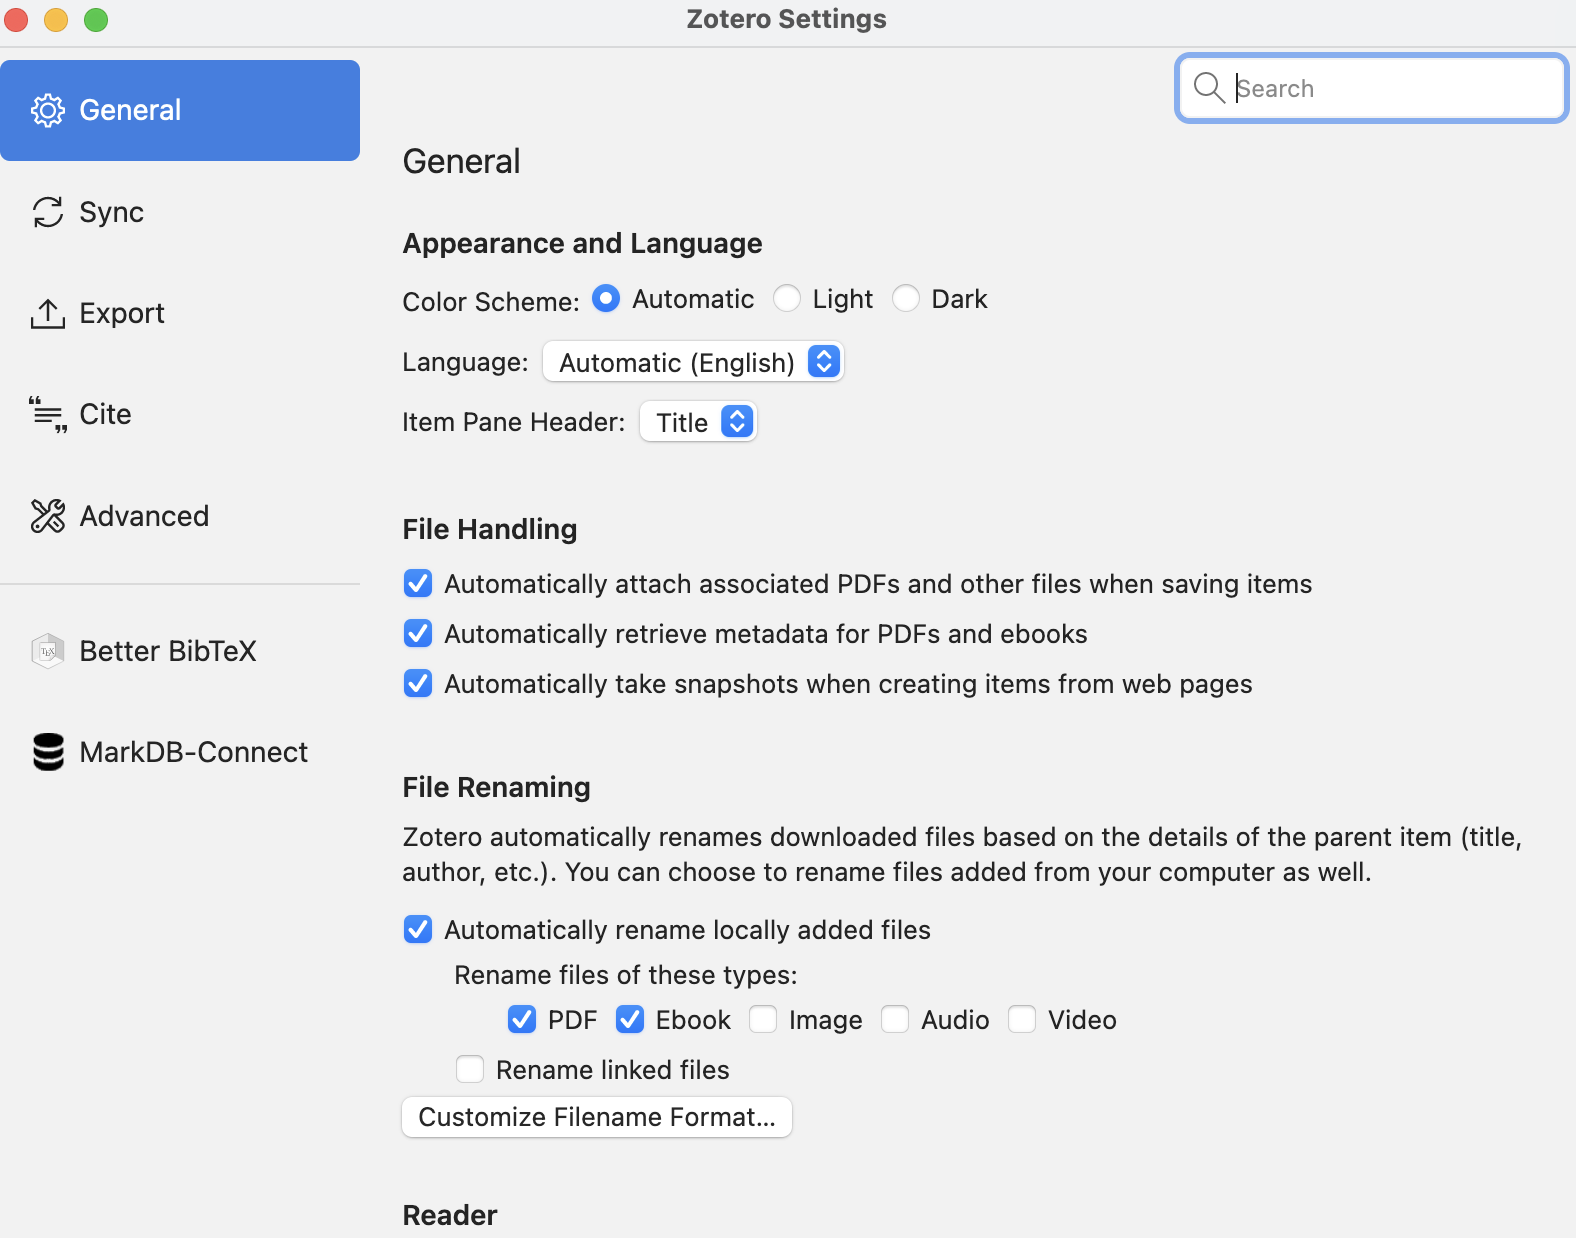The image size is (1576, 1238).
Task: Click the magnifying glass search icon
Action: (x=1209, y=88)
